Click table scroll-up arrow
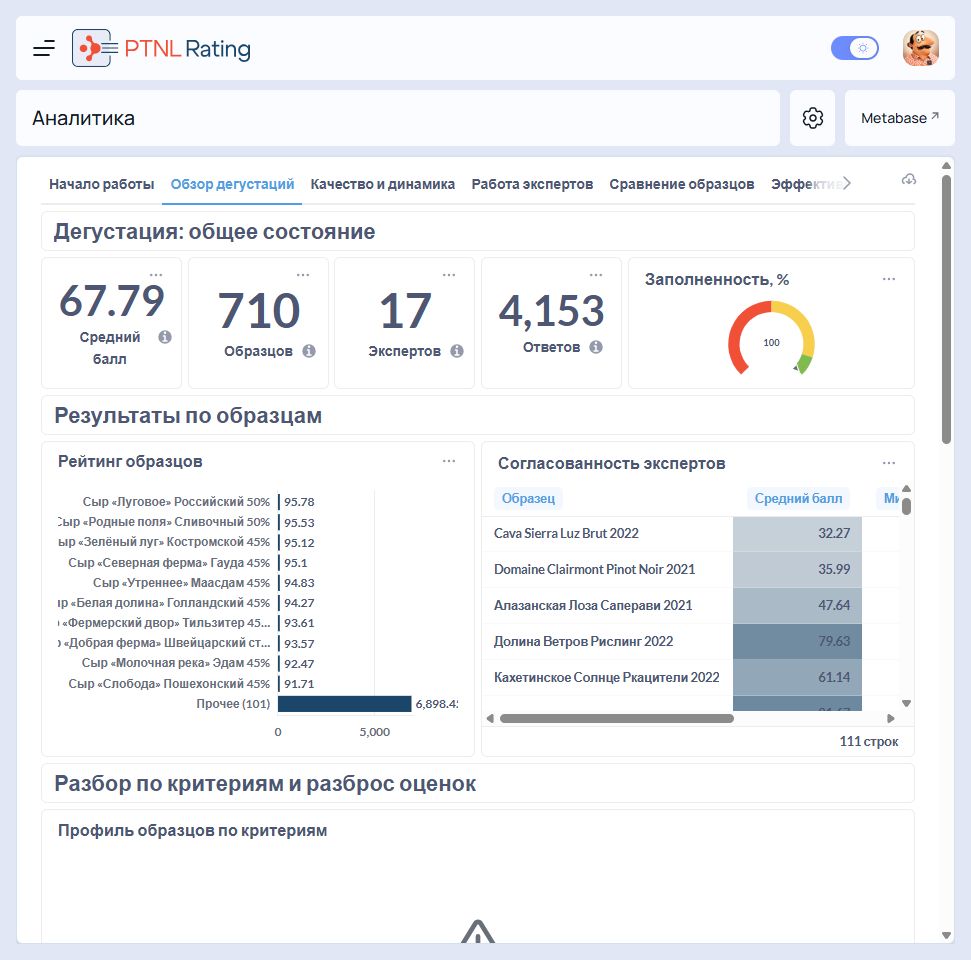 coord(907,489)
